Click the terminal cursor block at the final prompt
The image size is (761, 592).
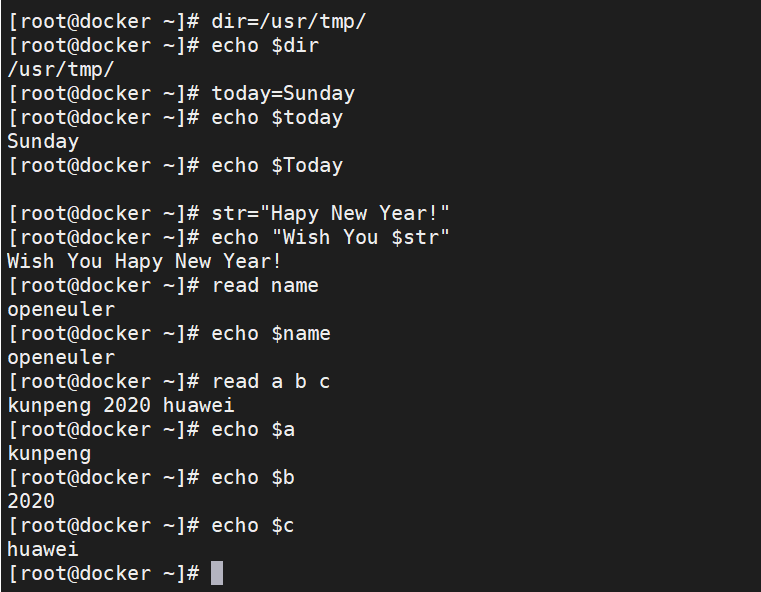coord(217,574)
